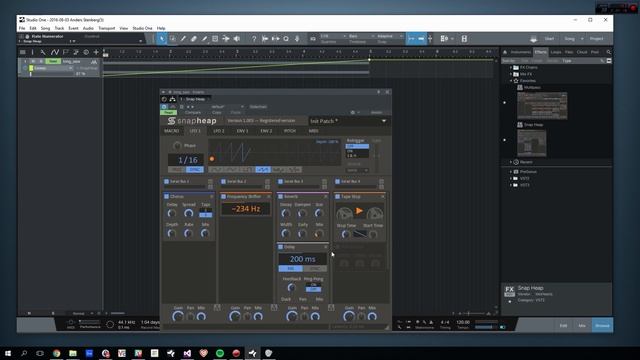Toggle the Serial Bus 3 enable checkbox
The height and width of the screenshot is (360, 640).
point(280,181)
